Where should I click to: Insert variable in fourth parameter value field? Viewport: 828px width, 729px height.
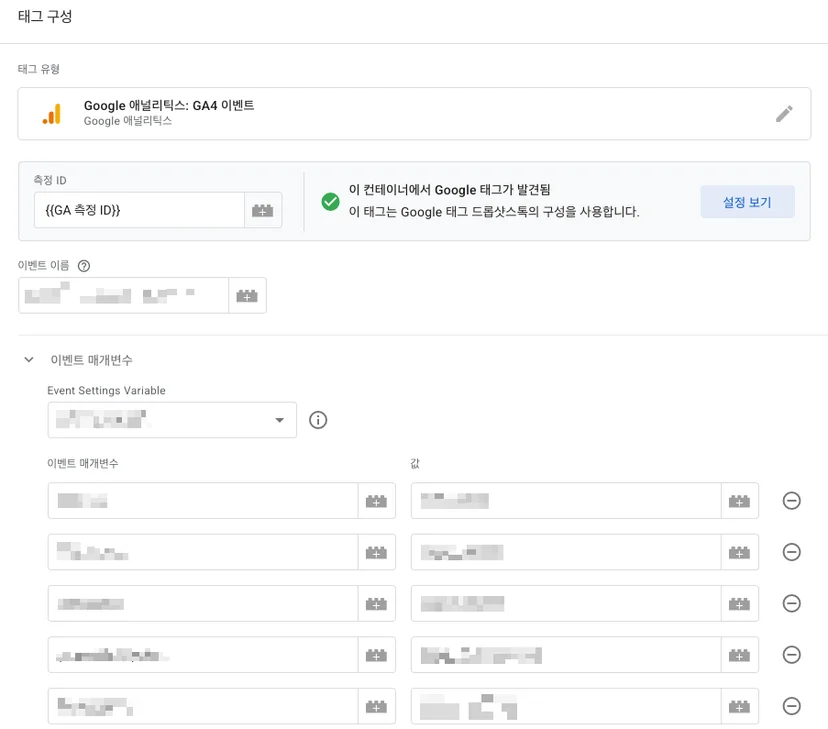coord(739,655)
